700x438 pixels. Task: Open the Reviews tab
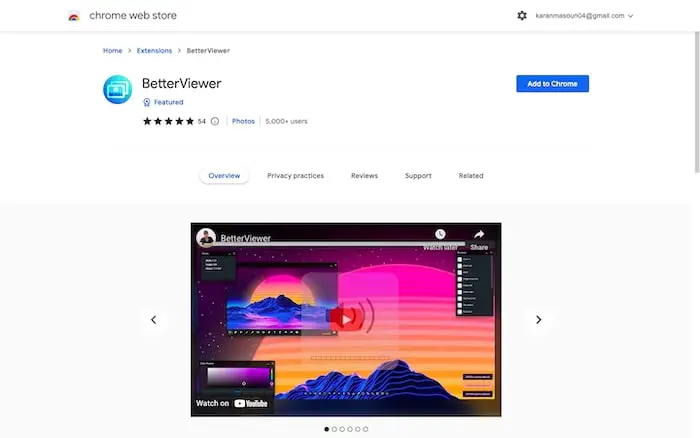click(x=364, y=175)
